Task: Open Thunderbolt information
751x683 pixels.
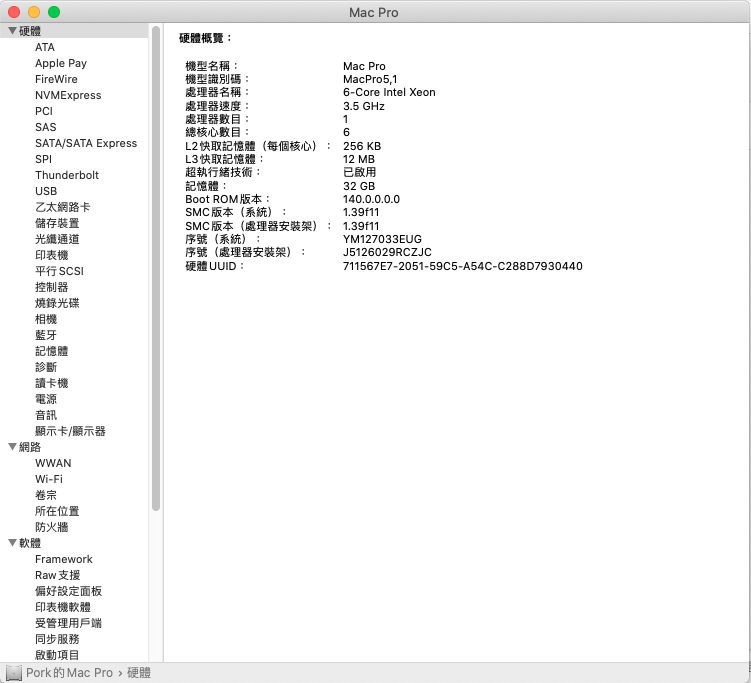Action: (x=67, y=175)
